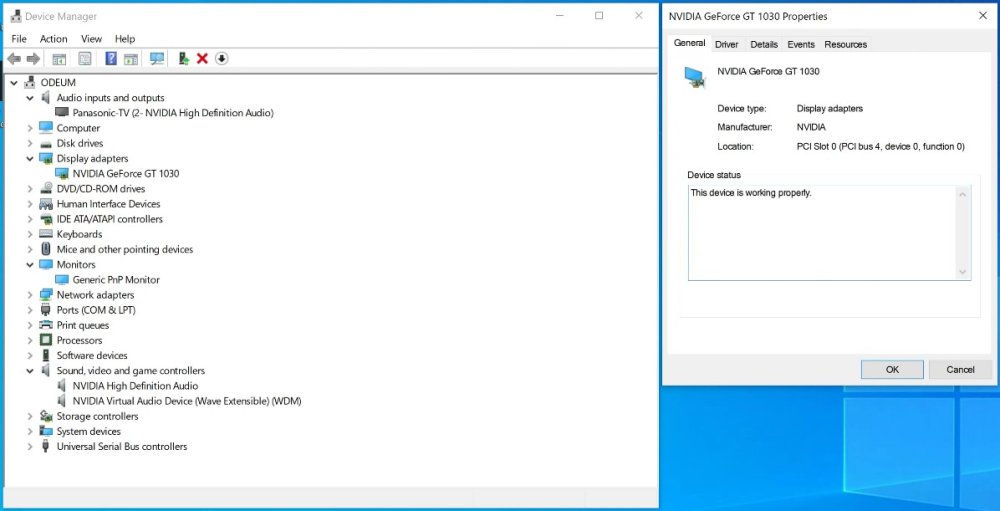Click Device status scrollbar down arrow

[x=963, y=272]
